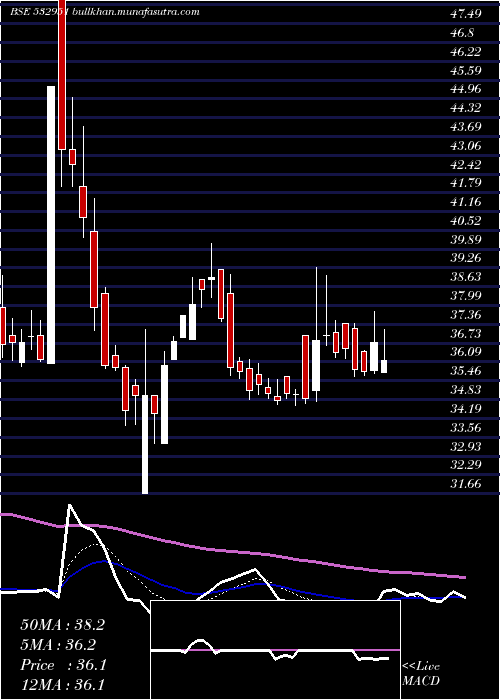The height and width of the screenshot is (700, 500).
Task: Click the 38.63 price axis label
Action: coord(466,277)
